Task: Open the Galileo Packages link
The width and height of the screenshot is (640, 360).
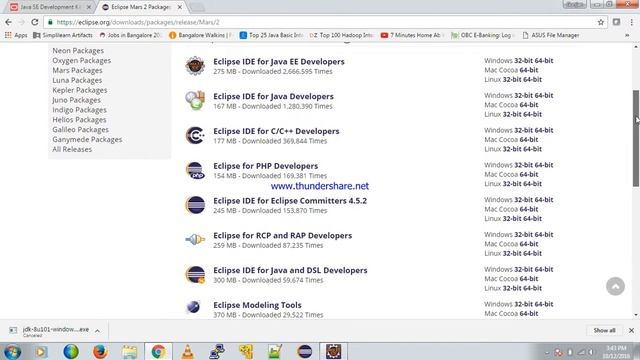Action: (x=80, y=130)
